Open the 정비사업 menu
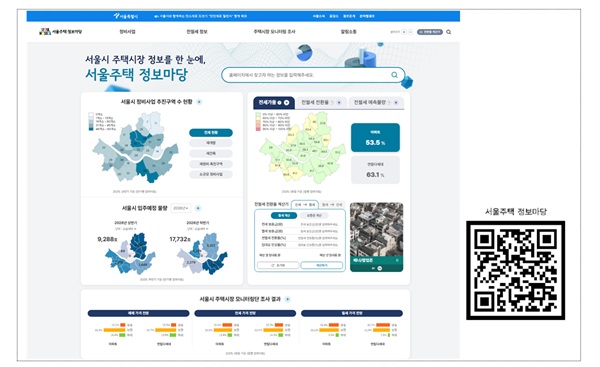This screenshot has width=600, height=367. tap(127, 32)
